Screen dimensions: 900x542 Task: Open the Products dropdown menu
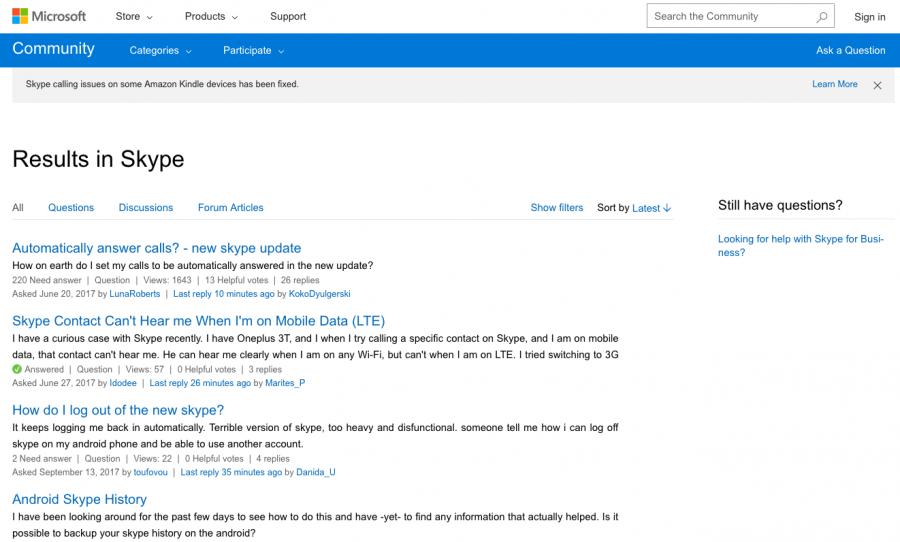point(211,17)
